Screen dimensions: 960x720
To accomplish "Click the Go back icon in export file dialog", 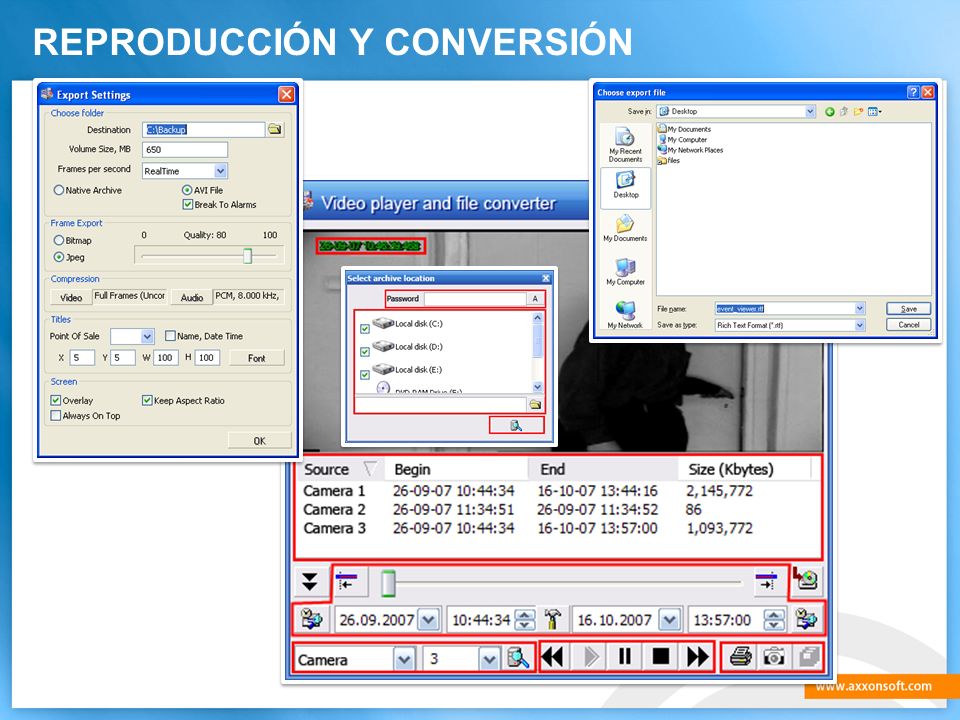I will pyautogui.click(x=830, y=111).
